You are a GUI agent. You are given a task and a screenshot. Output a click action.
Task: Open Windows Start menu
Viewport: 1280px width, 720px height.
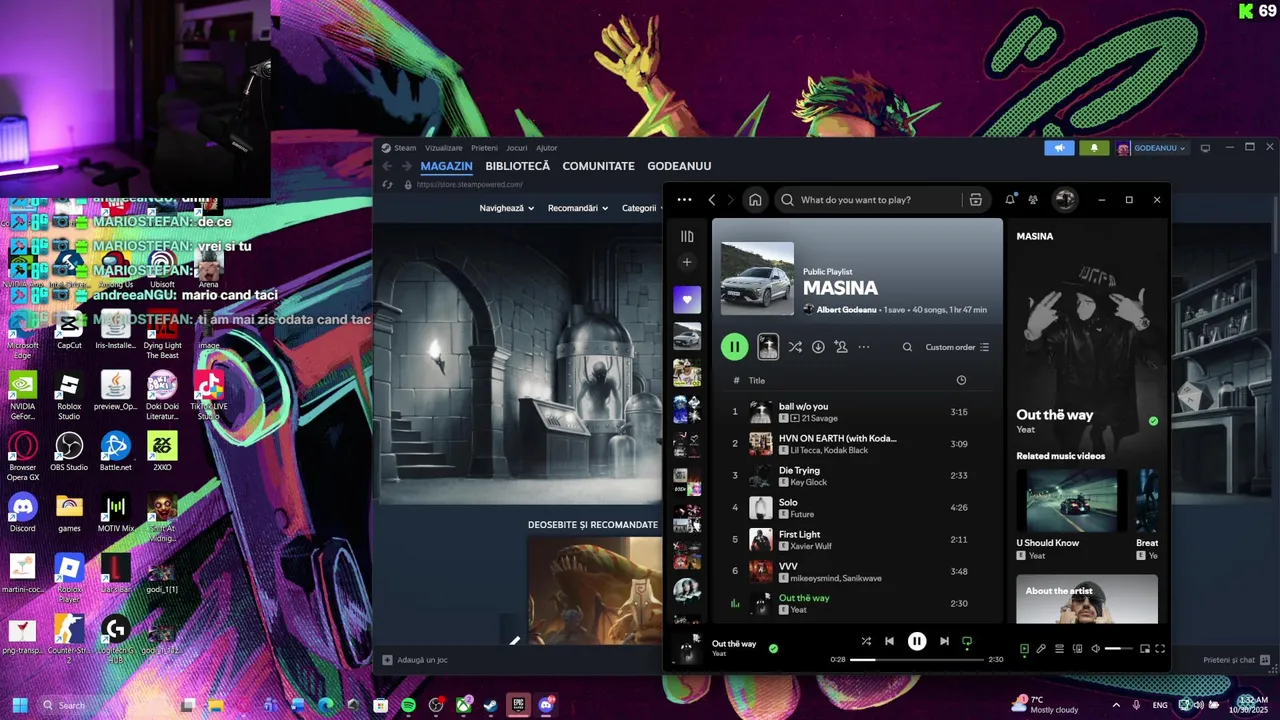click(20, 705)
